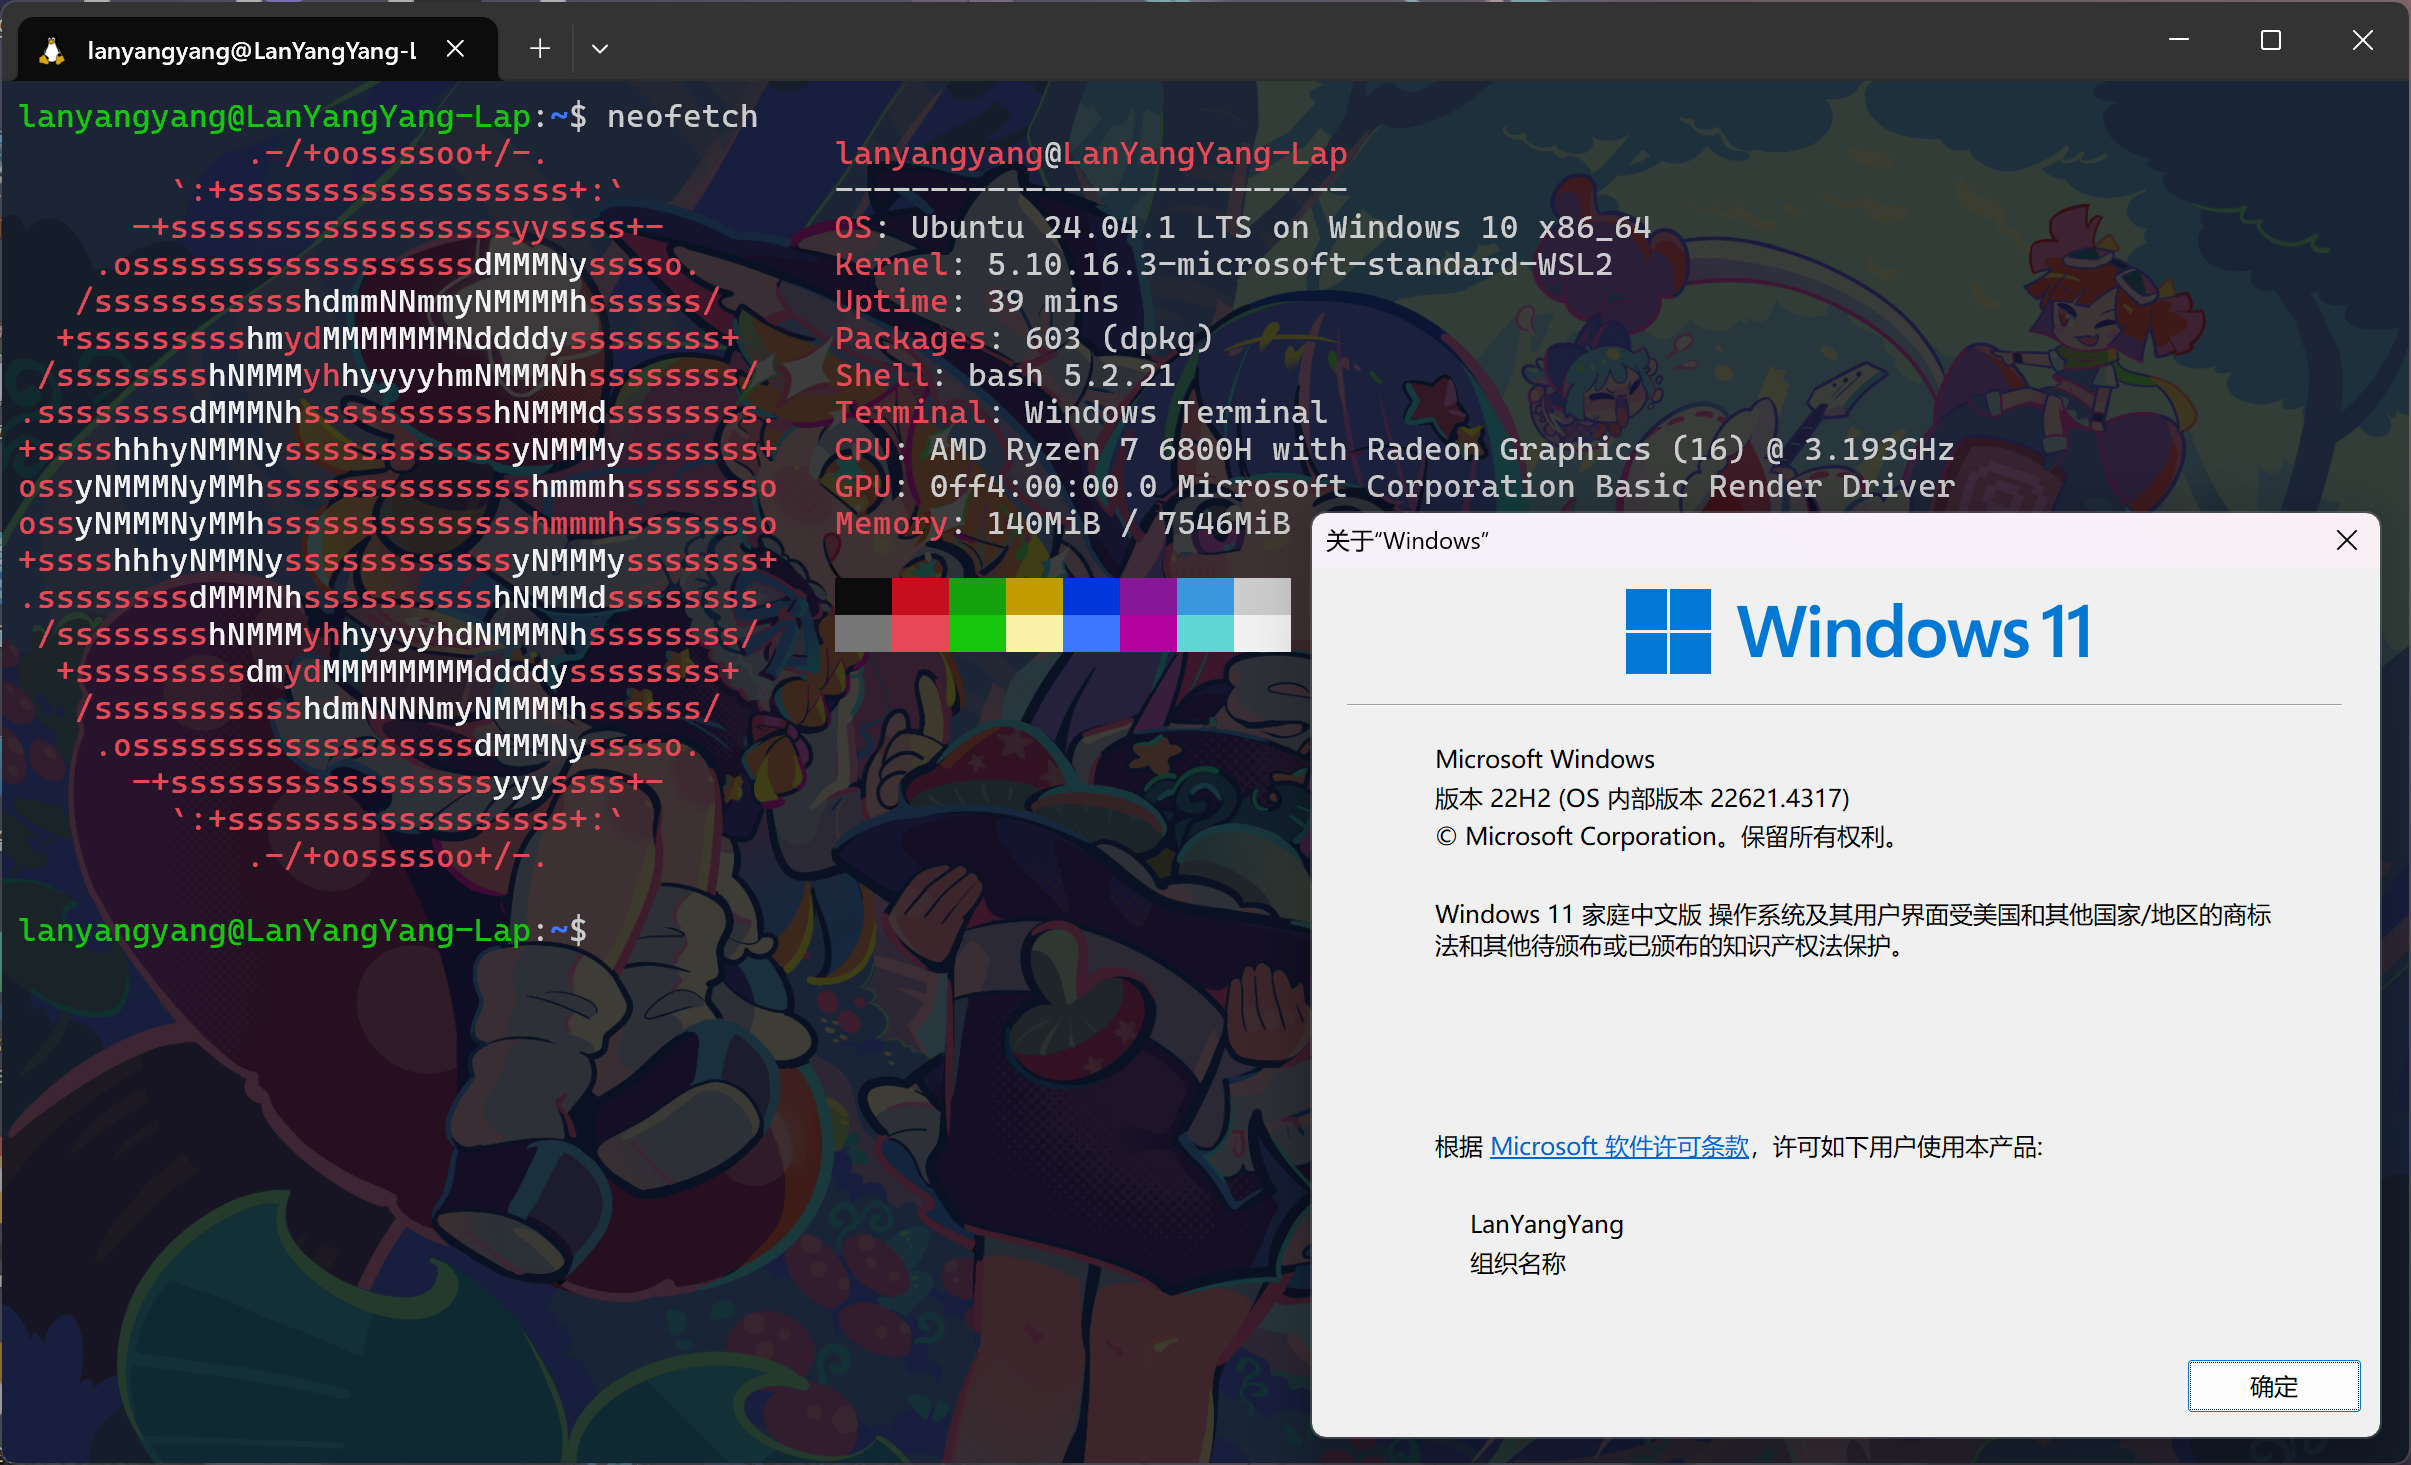Click the purple color block in neofetch
Viewport: 2411px width, 1465px height.
tap(1148, 596)
